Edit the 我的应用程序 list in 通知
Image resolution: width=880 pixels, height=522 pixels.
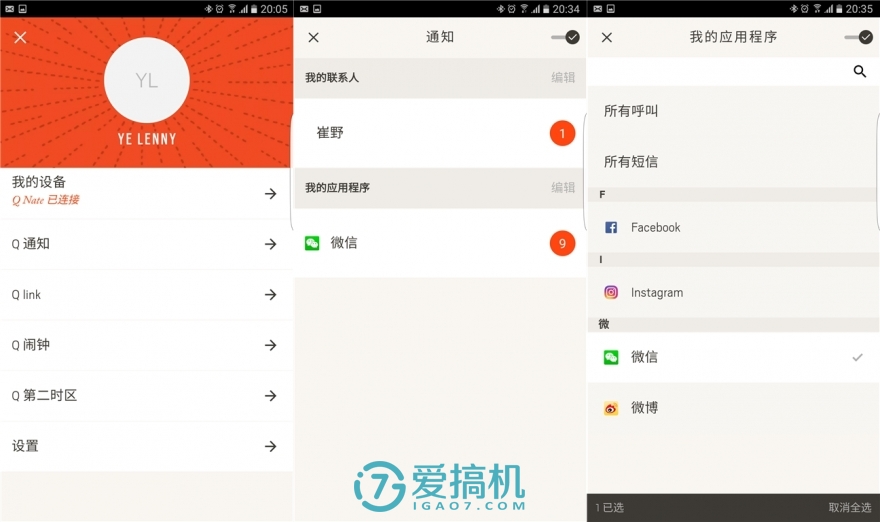tap(563, 187)
